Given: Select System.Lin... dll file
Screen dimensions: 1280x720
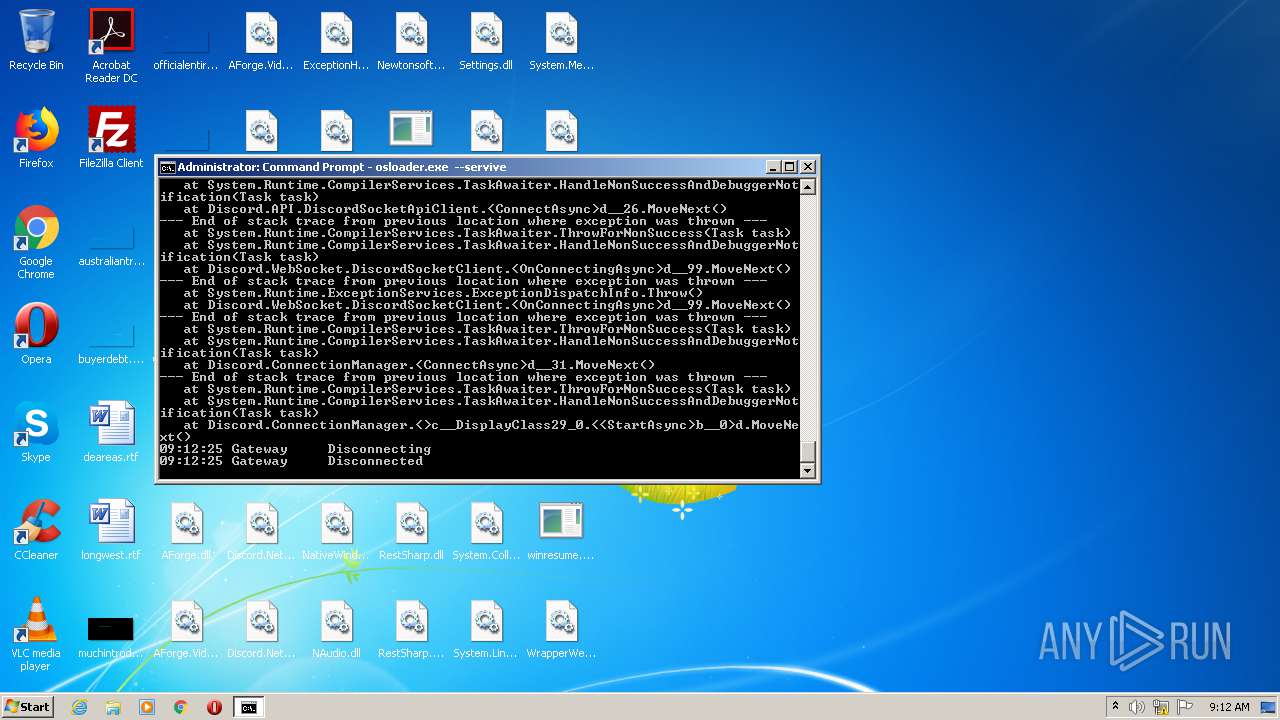Looking at the screenshot, I should 486,629.
